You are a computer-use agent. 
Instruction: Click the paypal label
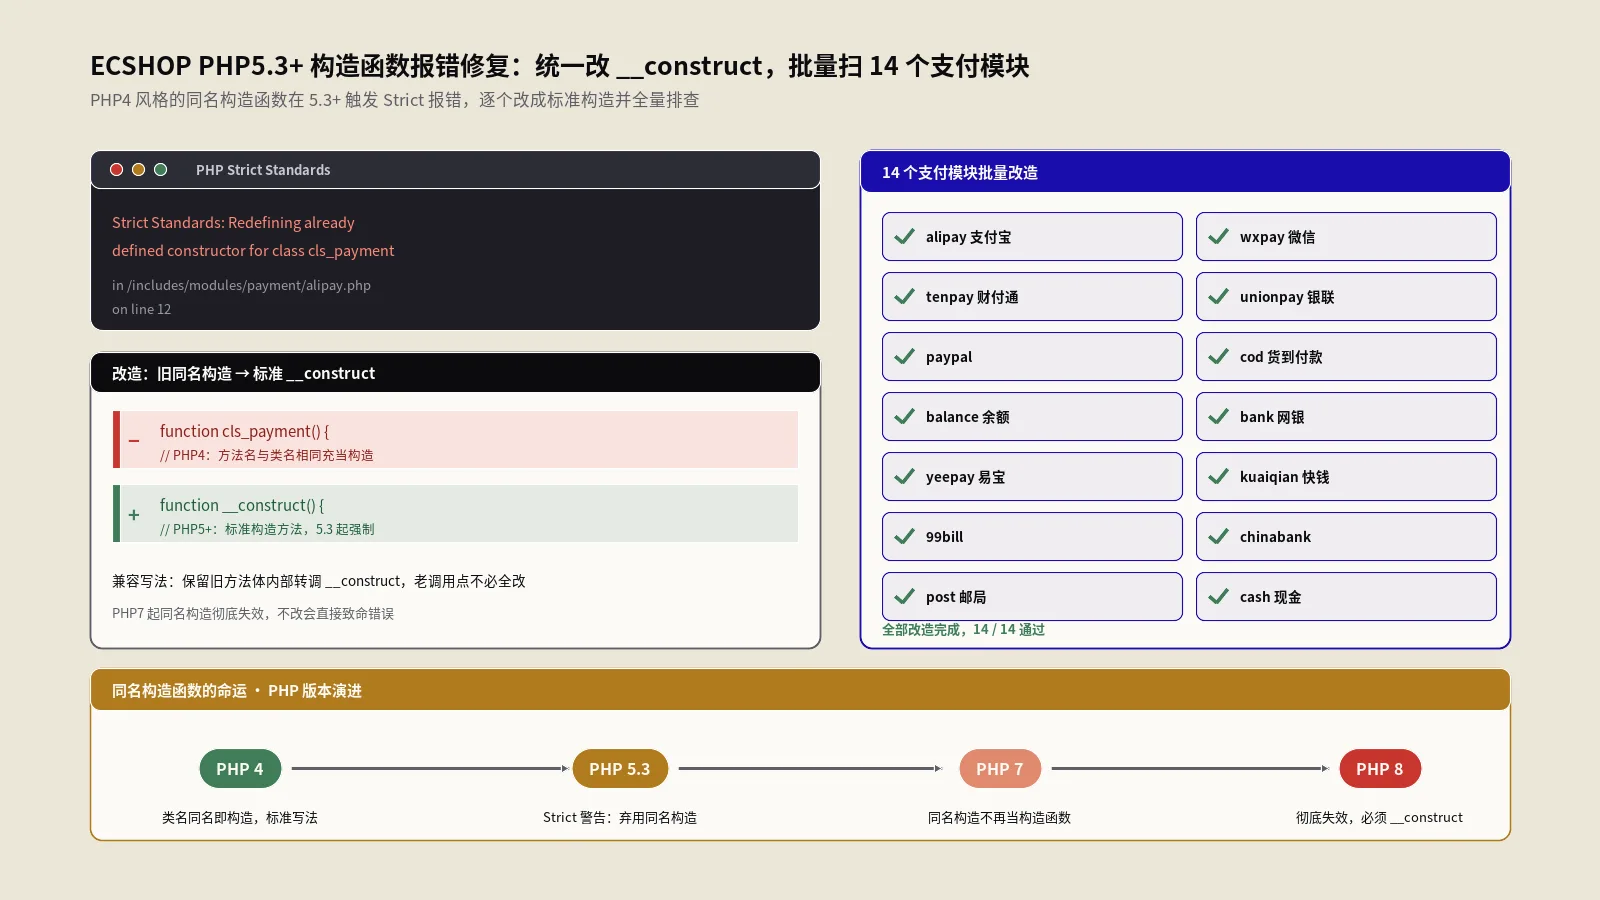pyautogui.click(x=949, y=357)
